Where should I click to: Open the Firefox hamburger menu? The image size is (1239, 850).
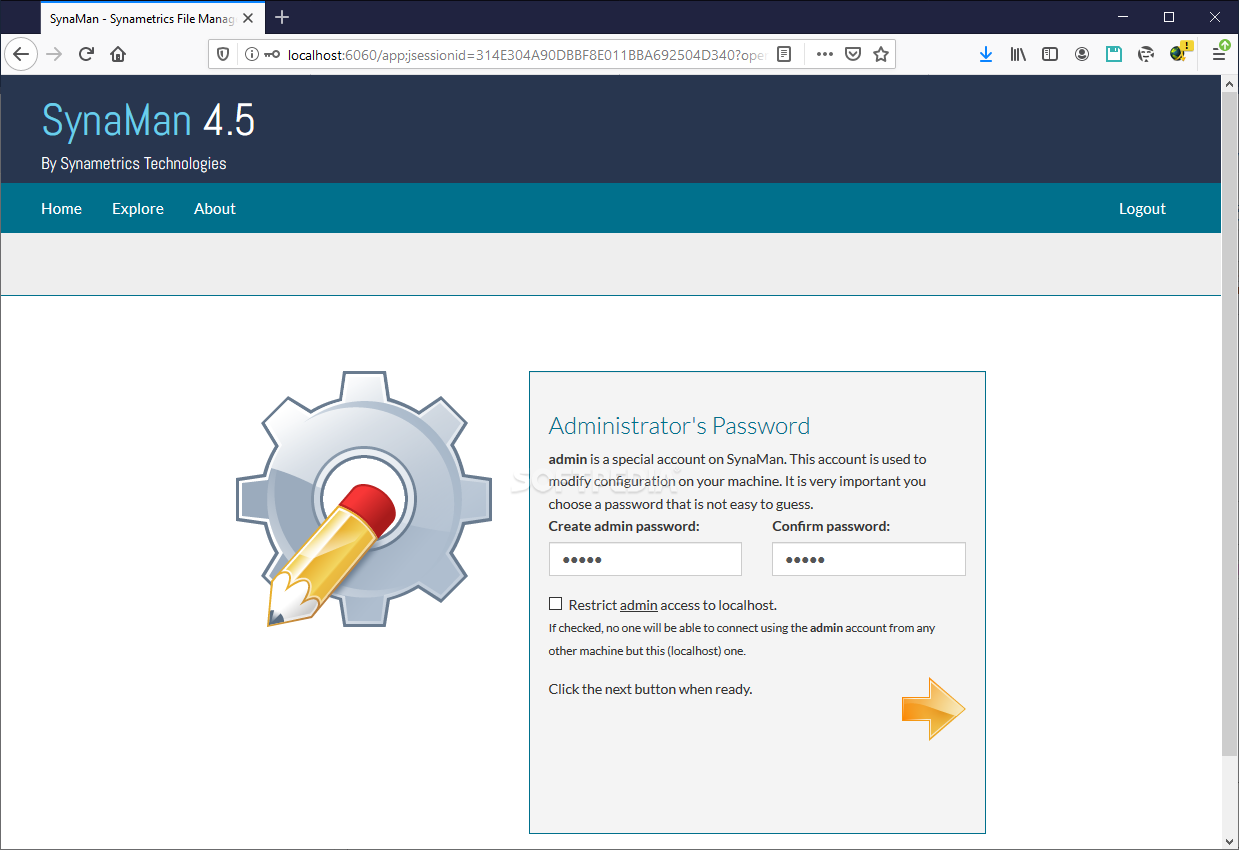[x=1219, y=54]
